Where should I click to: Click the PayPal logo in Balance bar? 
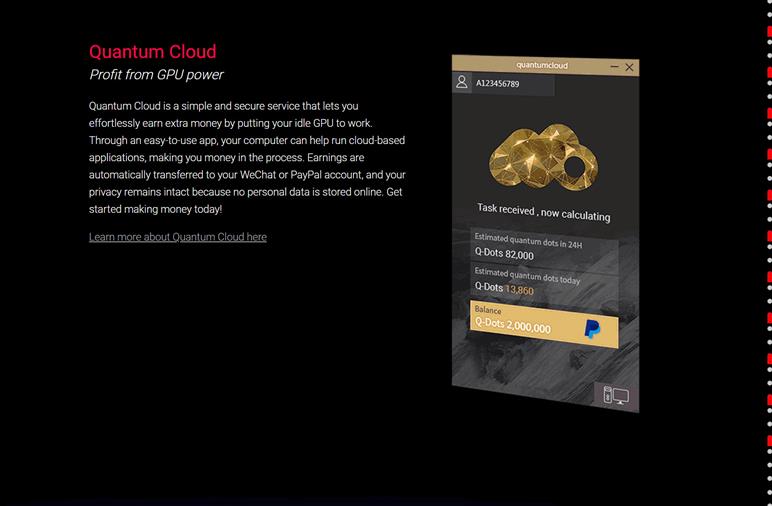592,329
